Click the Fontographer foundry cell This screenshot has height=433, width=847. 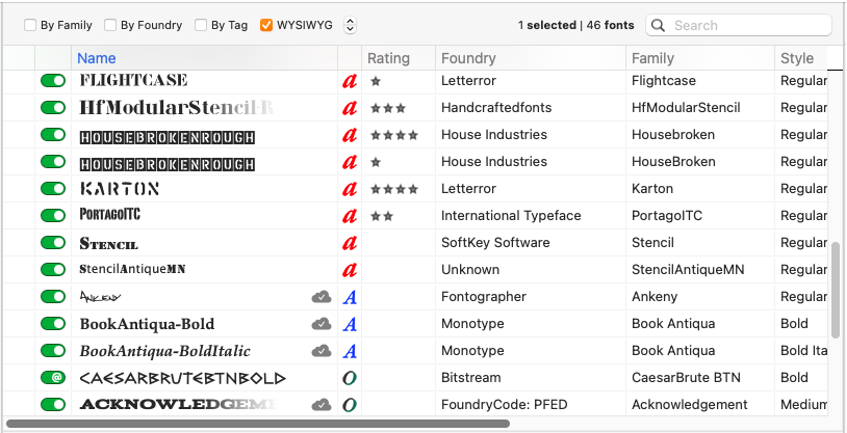[x=483, y=297]
